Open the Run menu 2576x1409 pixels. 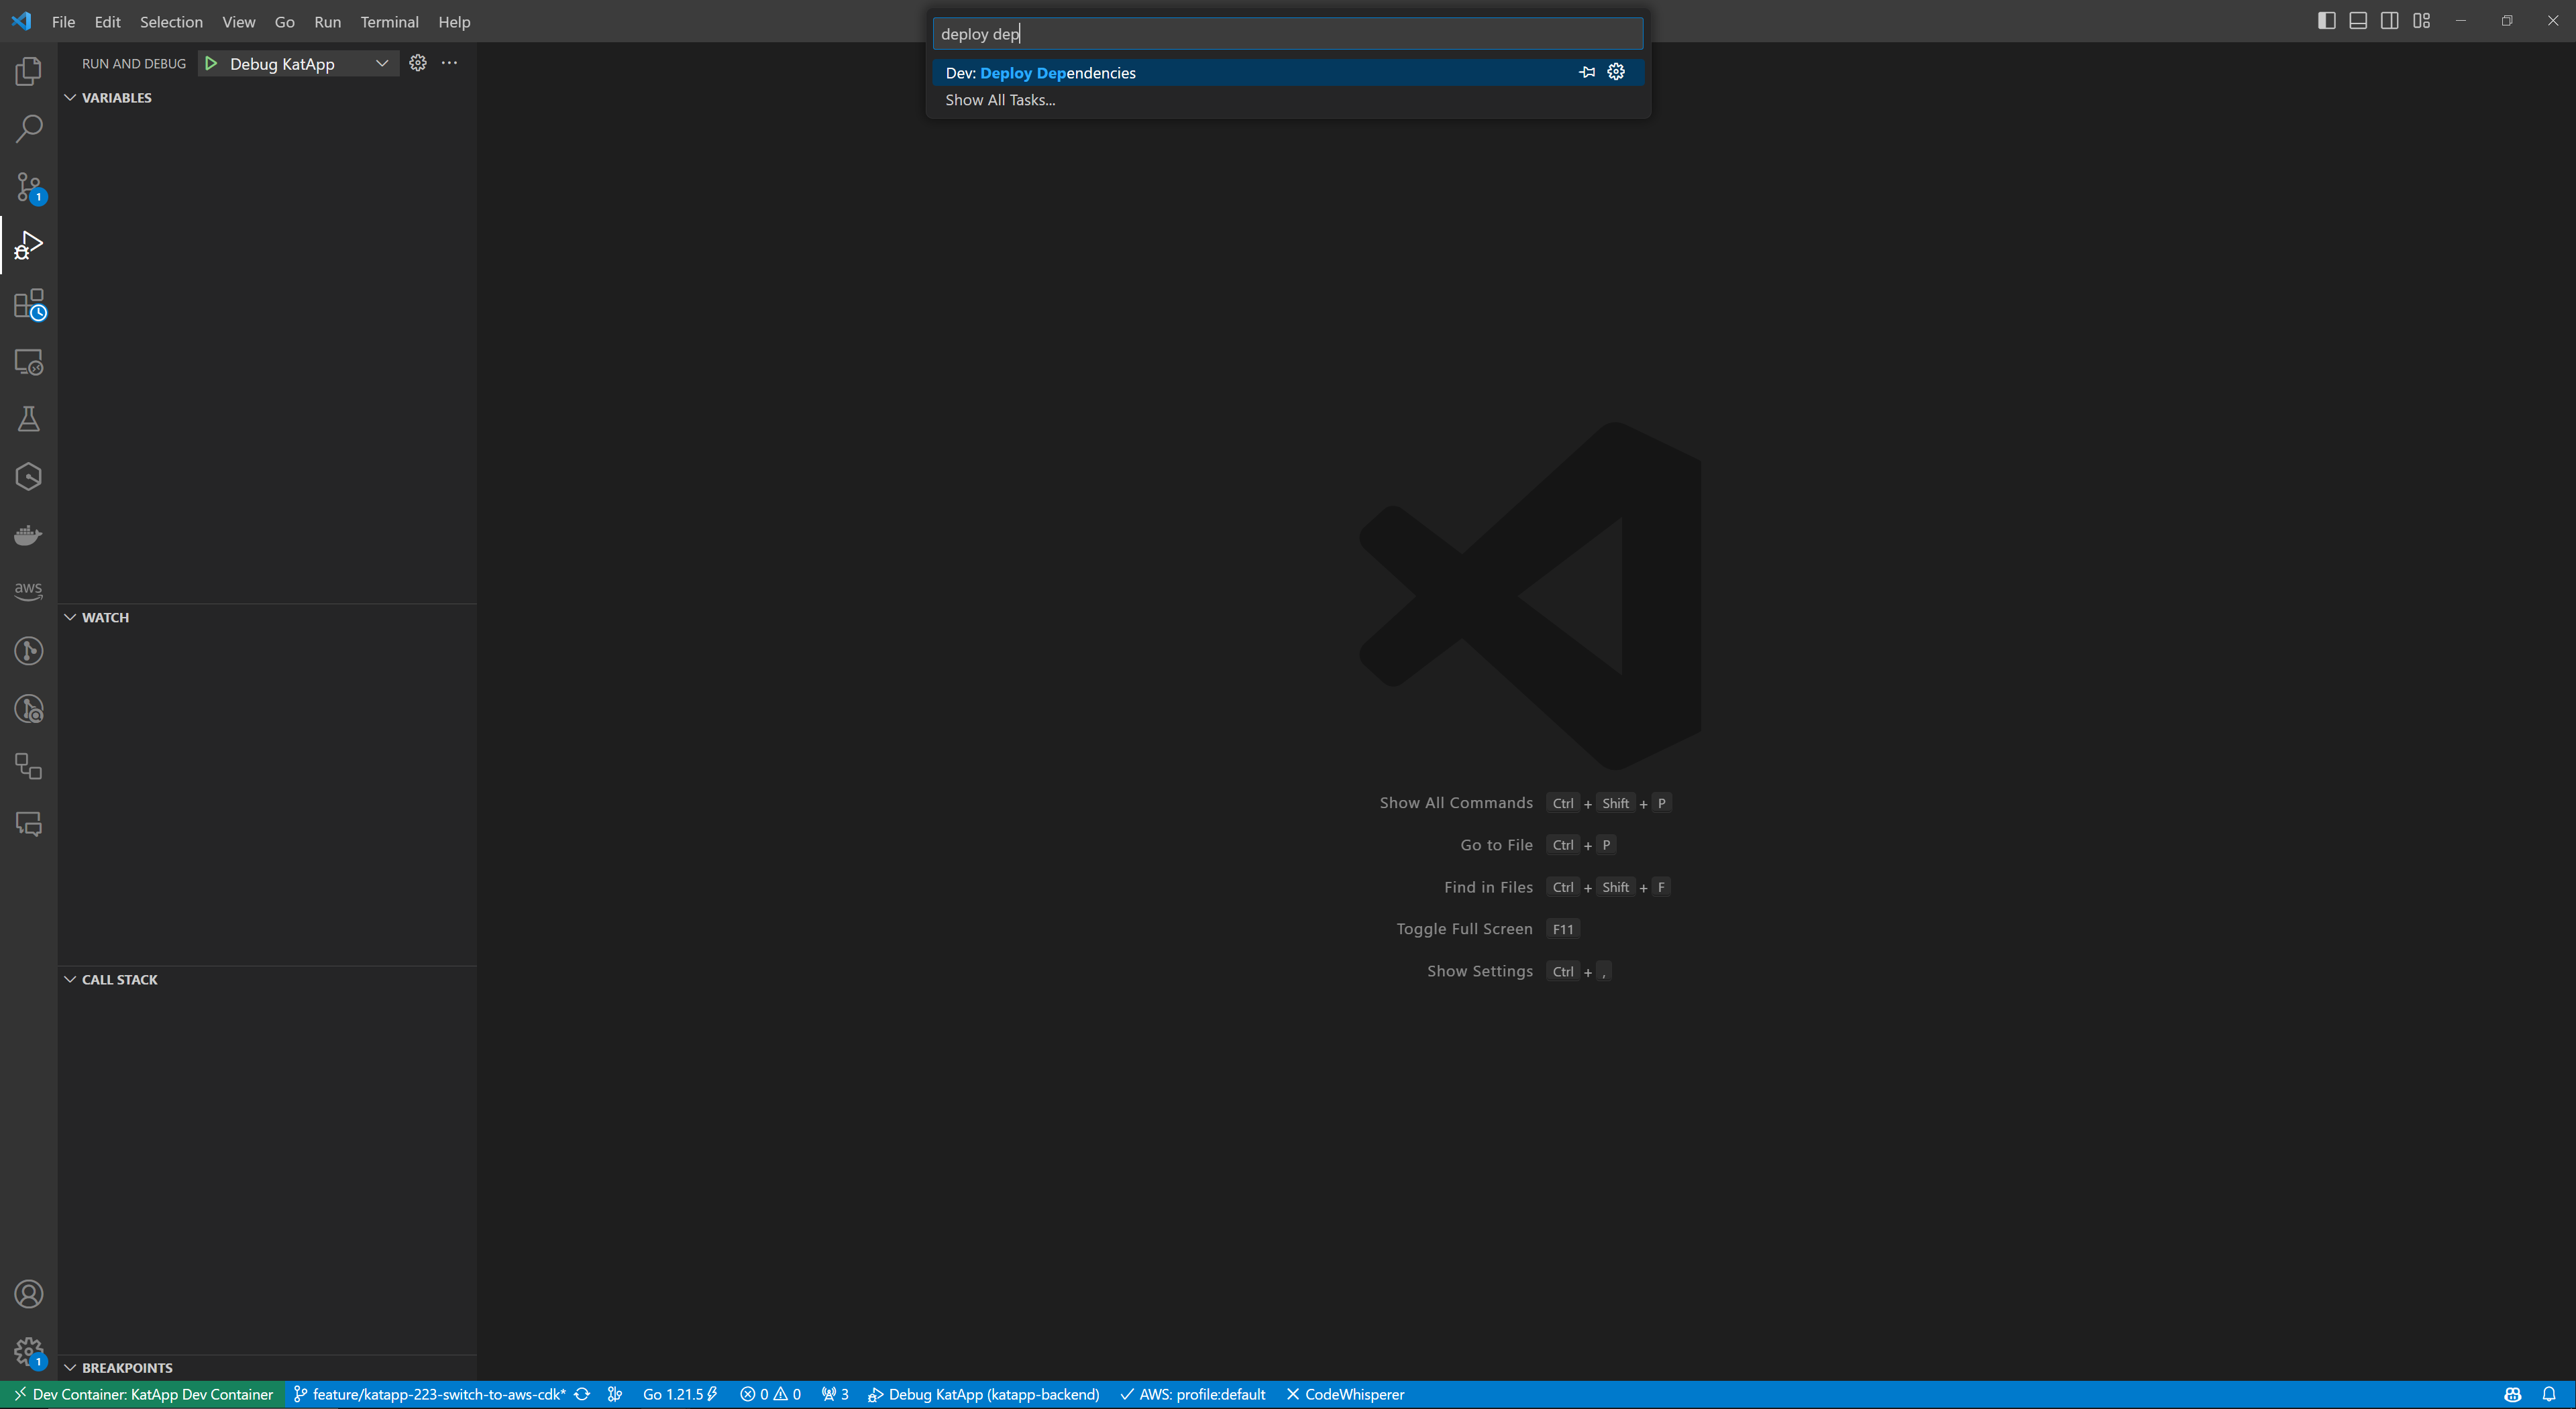[x=327, y=21]
